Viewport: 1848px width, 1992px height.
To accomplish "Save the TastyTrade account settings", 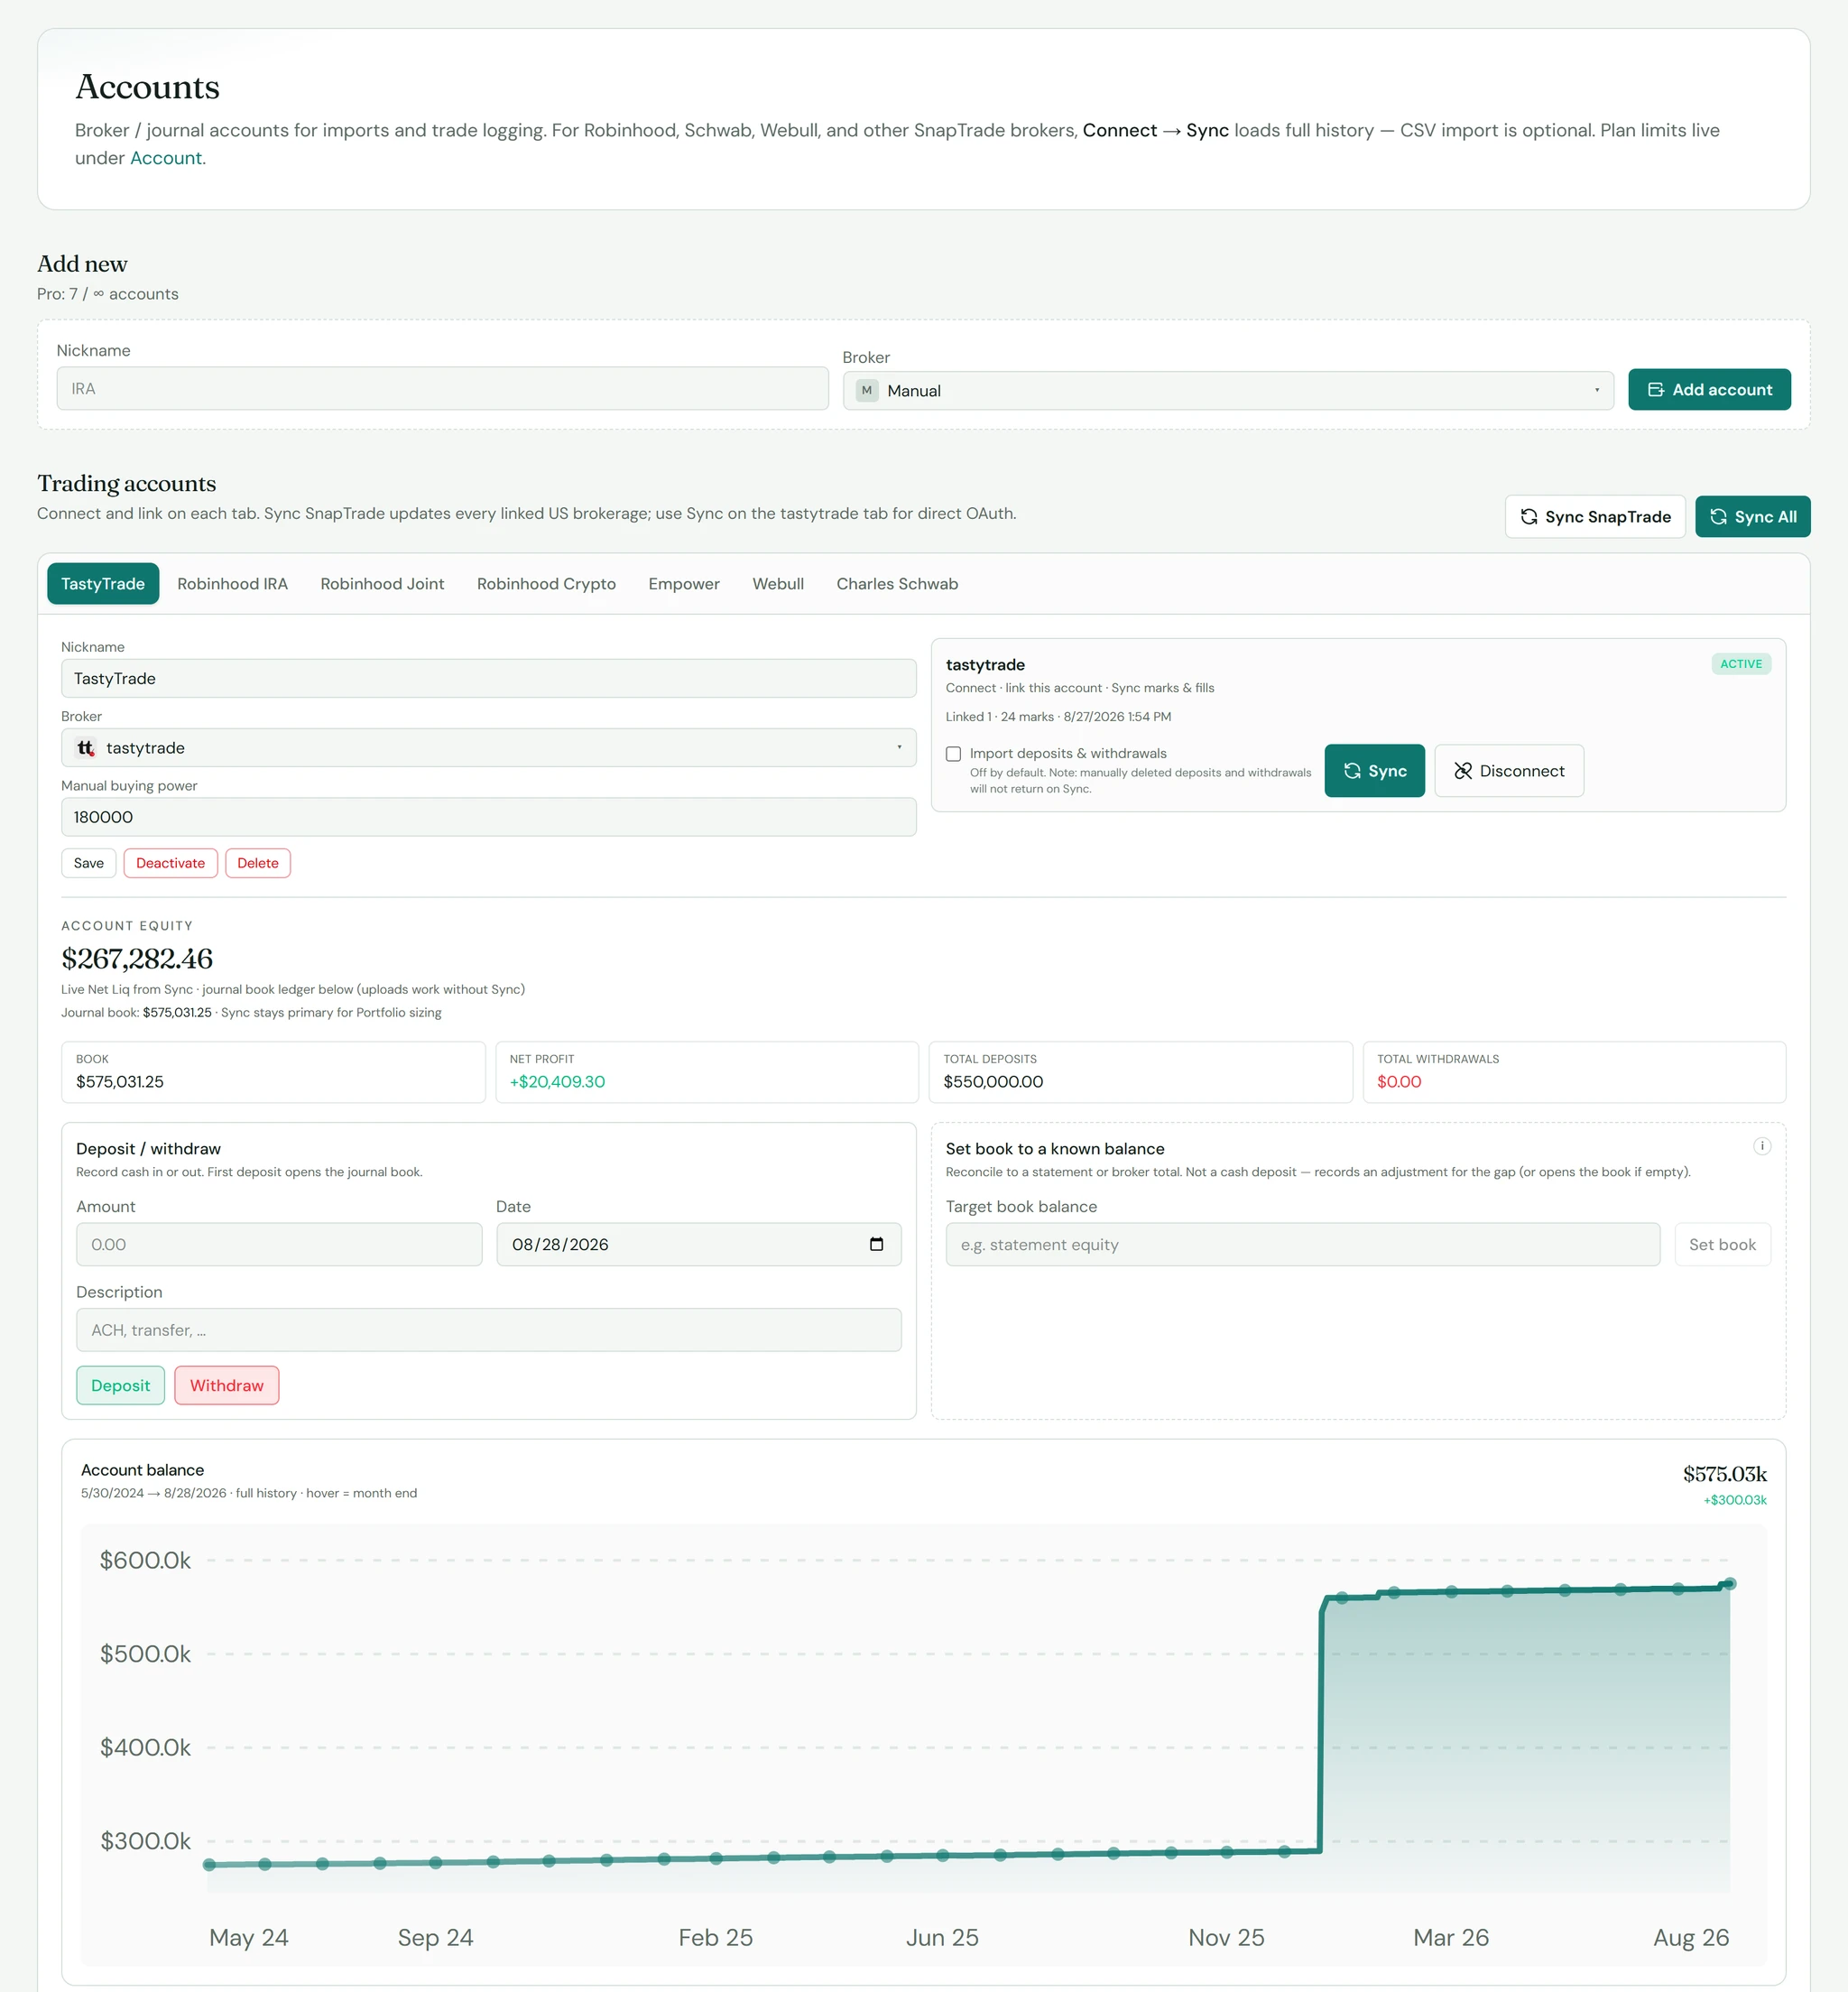I will click(x=88, y=863).
